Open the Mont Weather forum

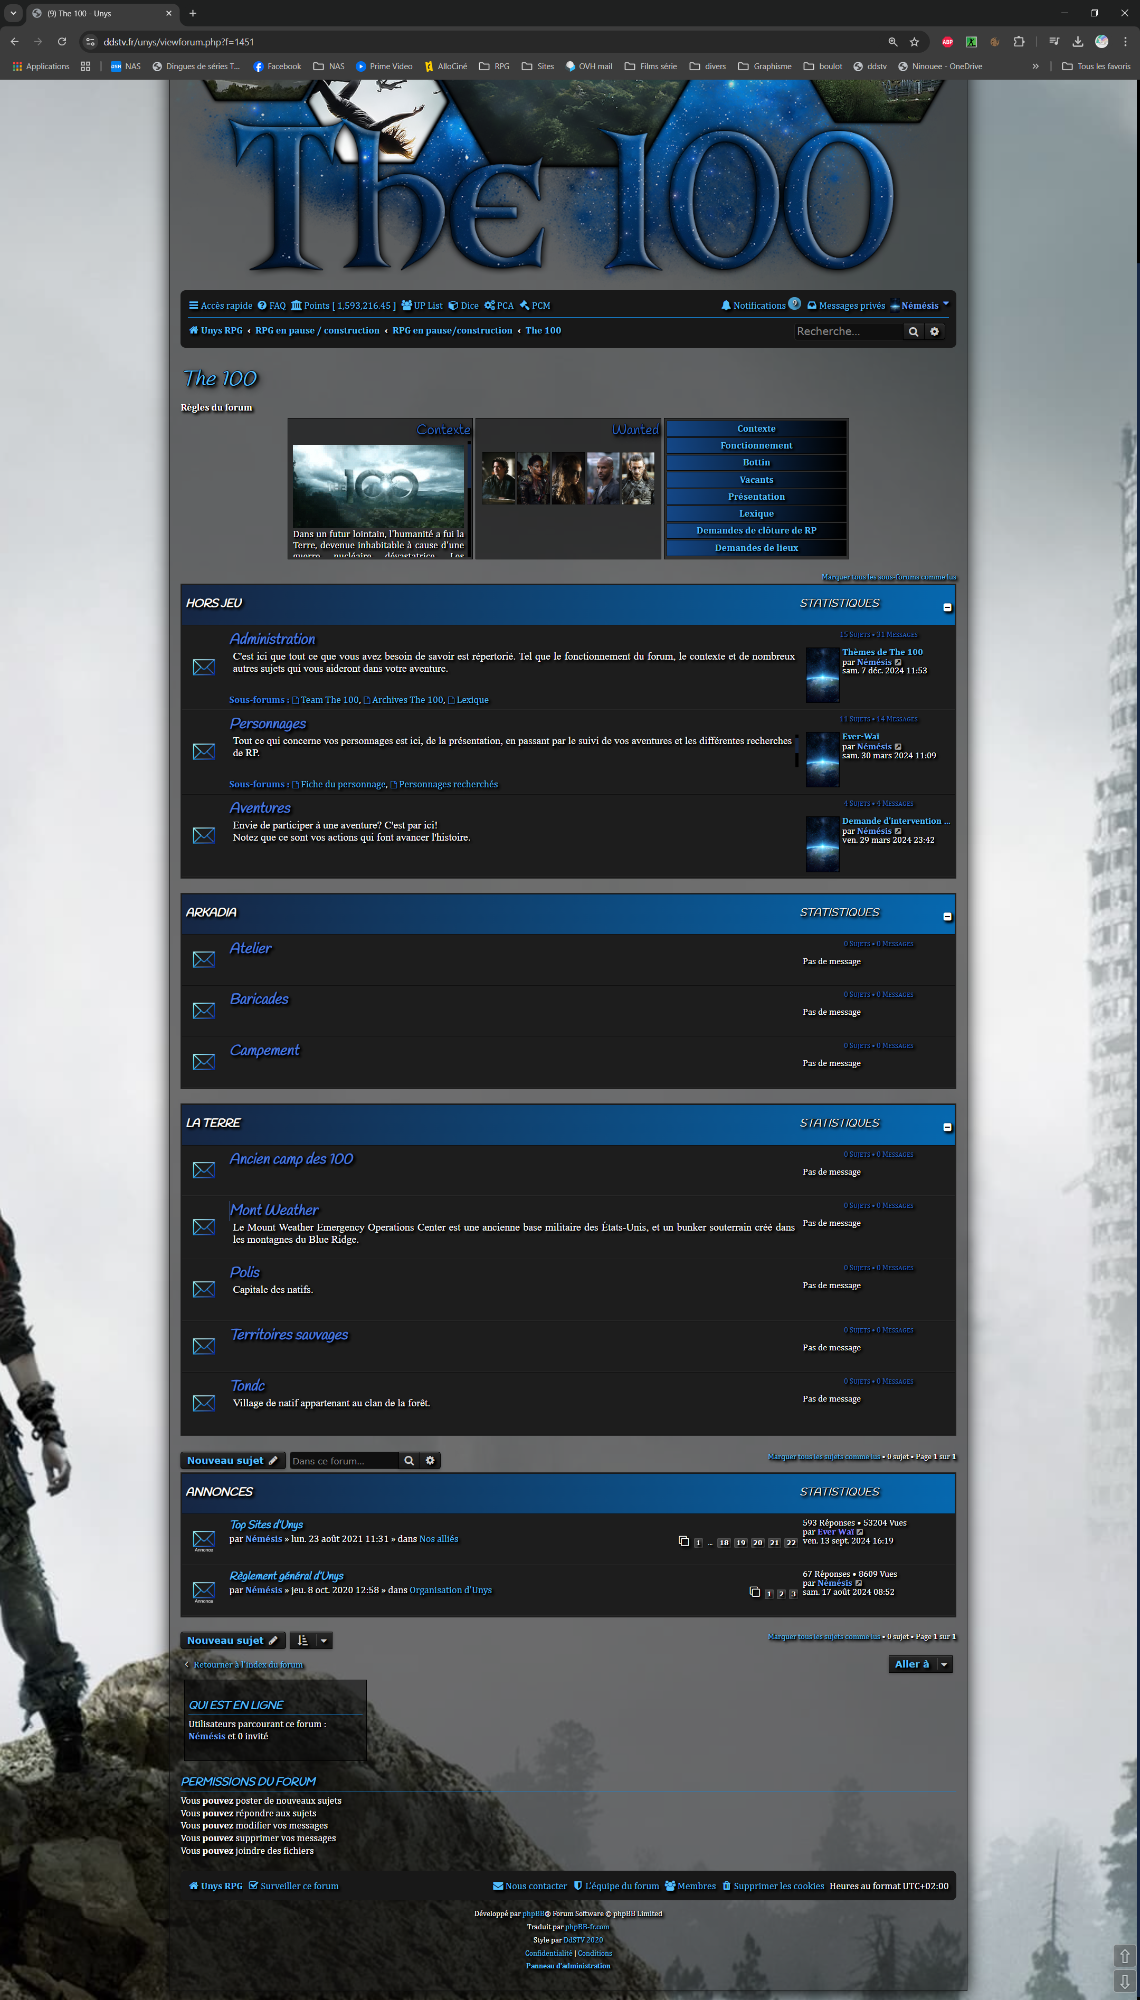[274, 1210]
